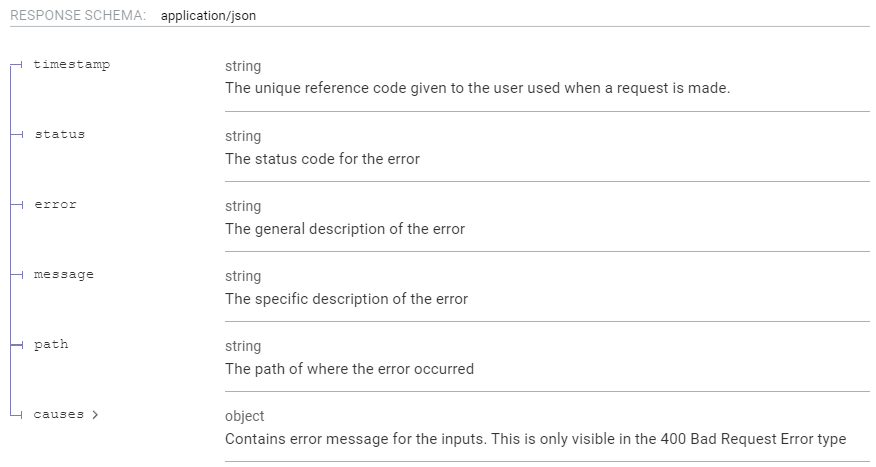Click the string type of timestamp
The image size is (876, 467).
click(x=243, y=66)
